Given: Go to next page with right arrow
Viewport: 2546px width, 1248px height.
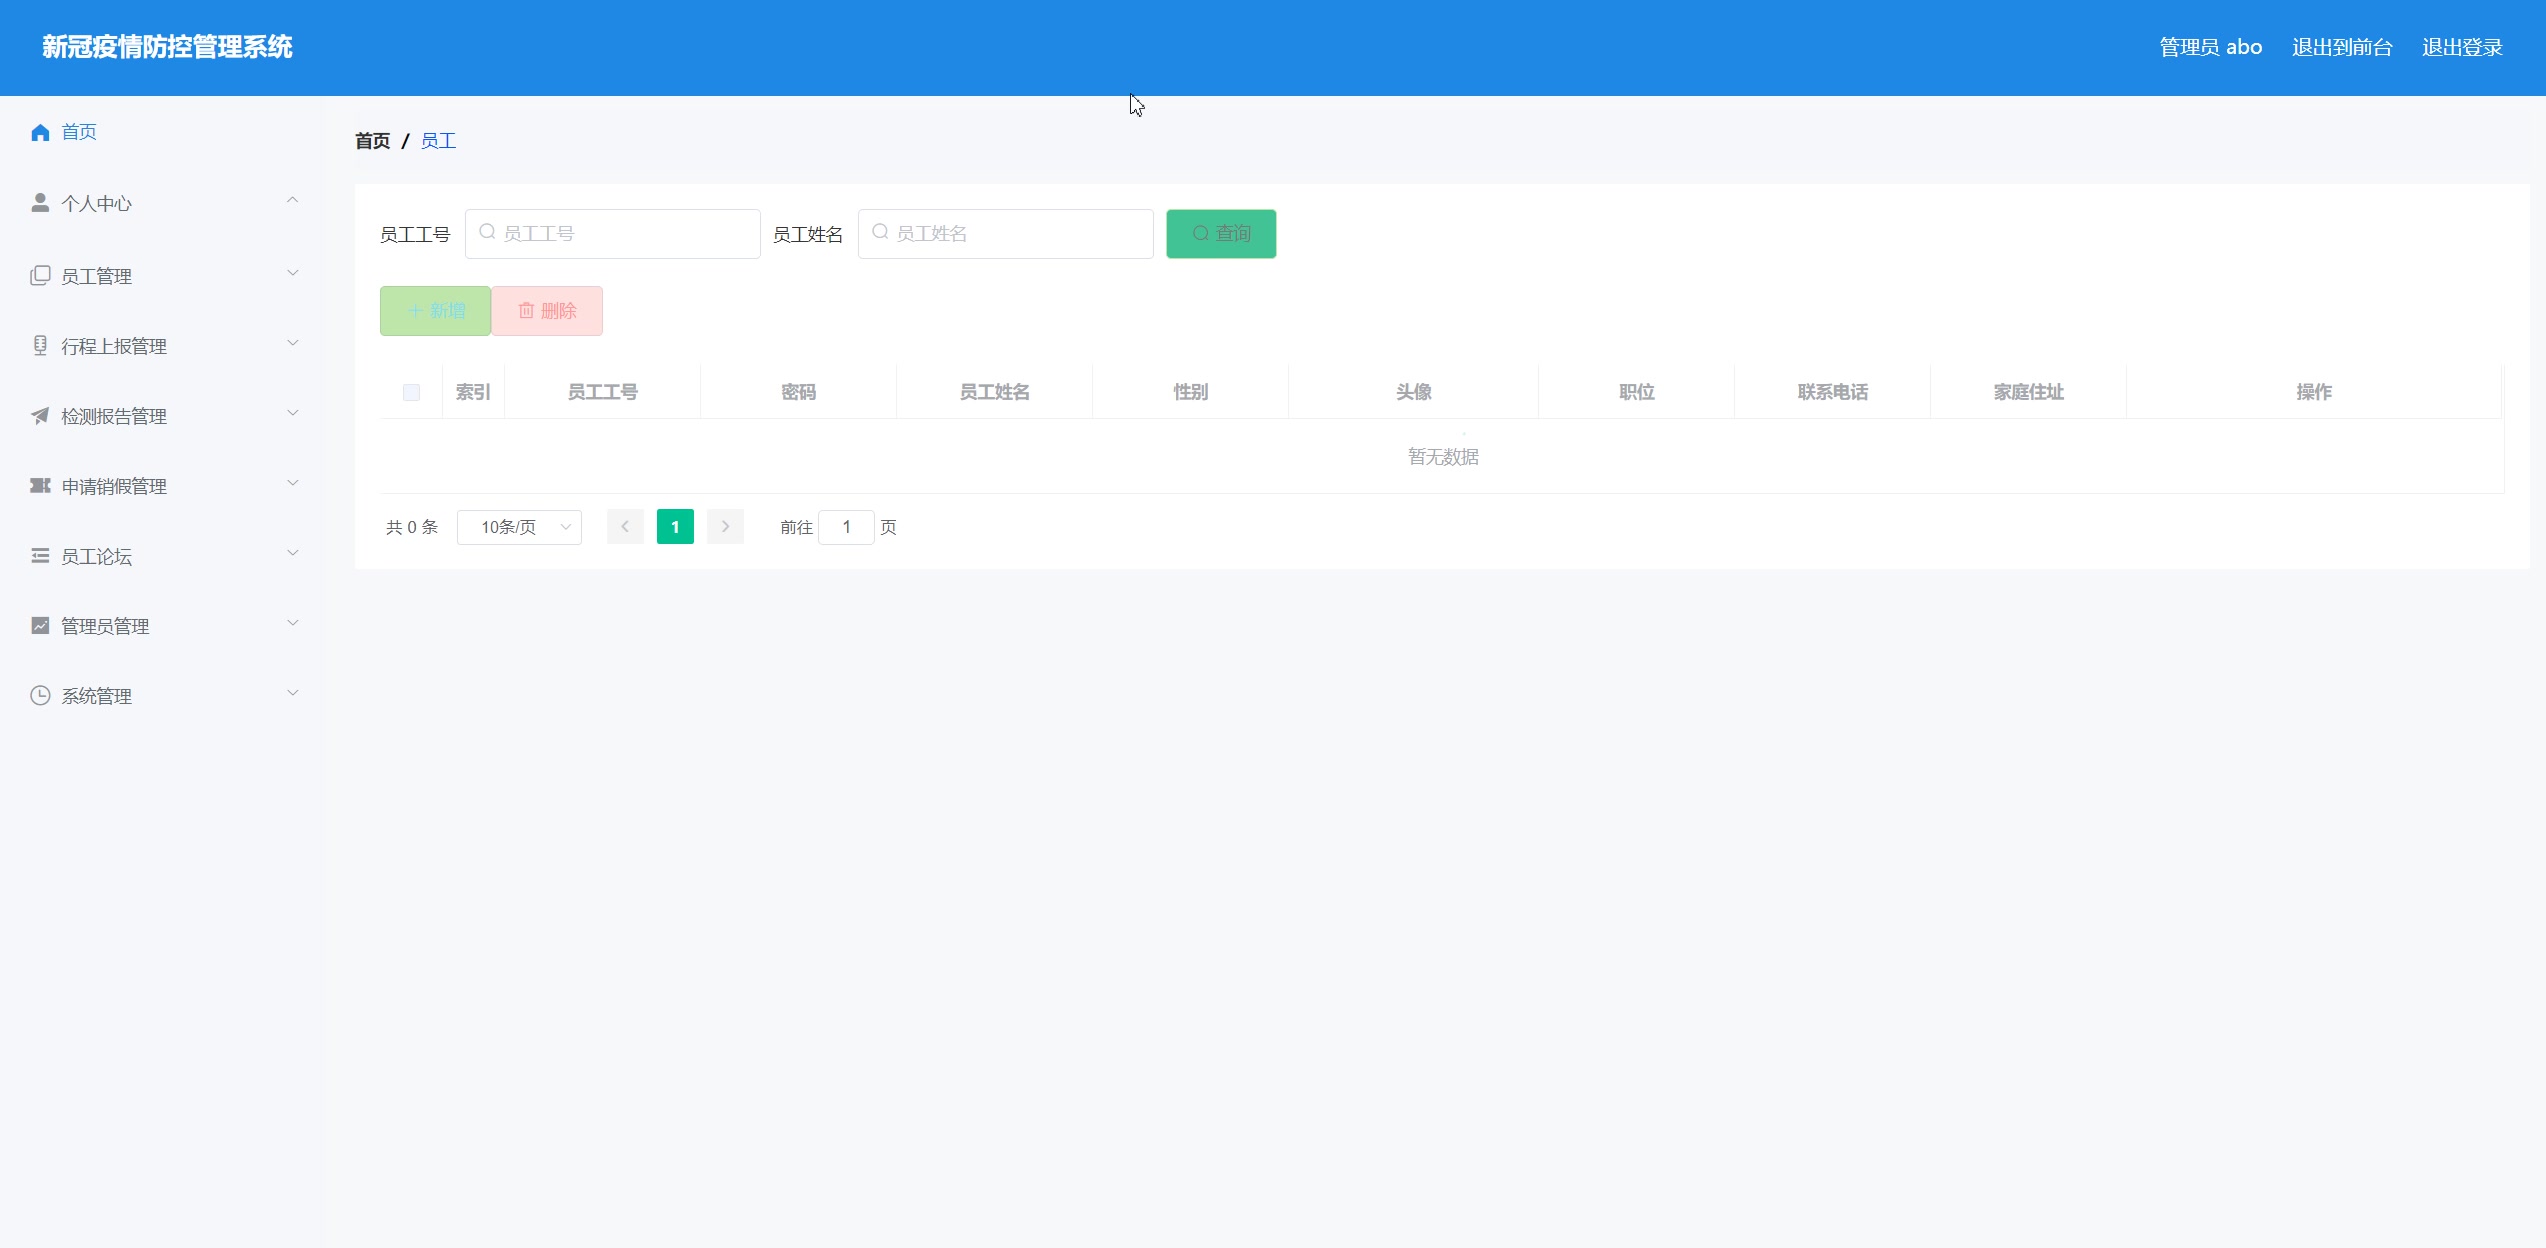Looking at the screenshot, I should coord(725,527).
